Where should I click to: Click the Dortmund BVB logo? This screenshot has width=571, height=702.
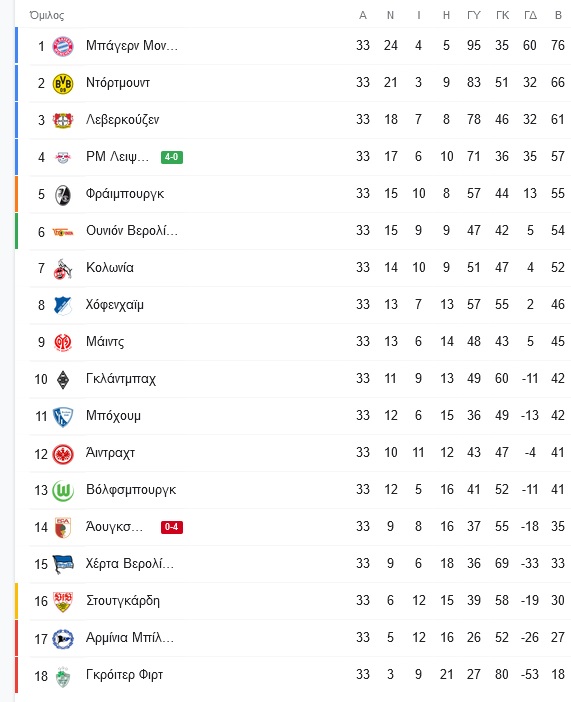click(63, 83)
